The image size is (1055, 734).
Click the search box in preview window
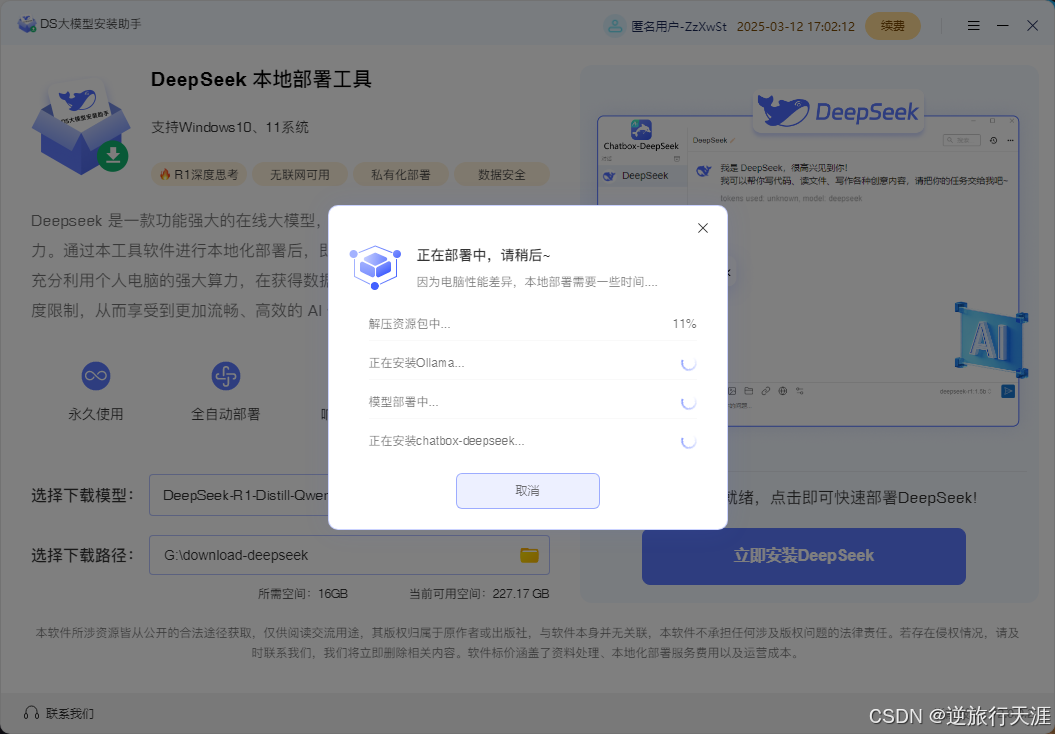click(x=961, y=140)
